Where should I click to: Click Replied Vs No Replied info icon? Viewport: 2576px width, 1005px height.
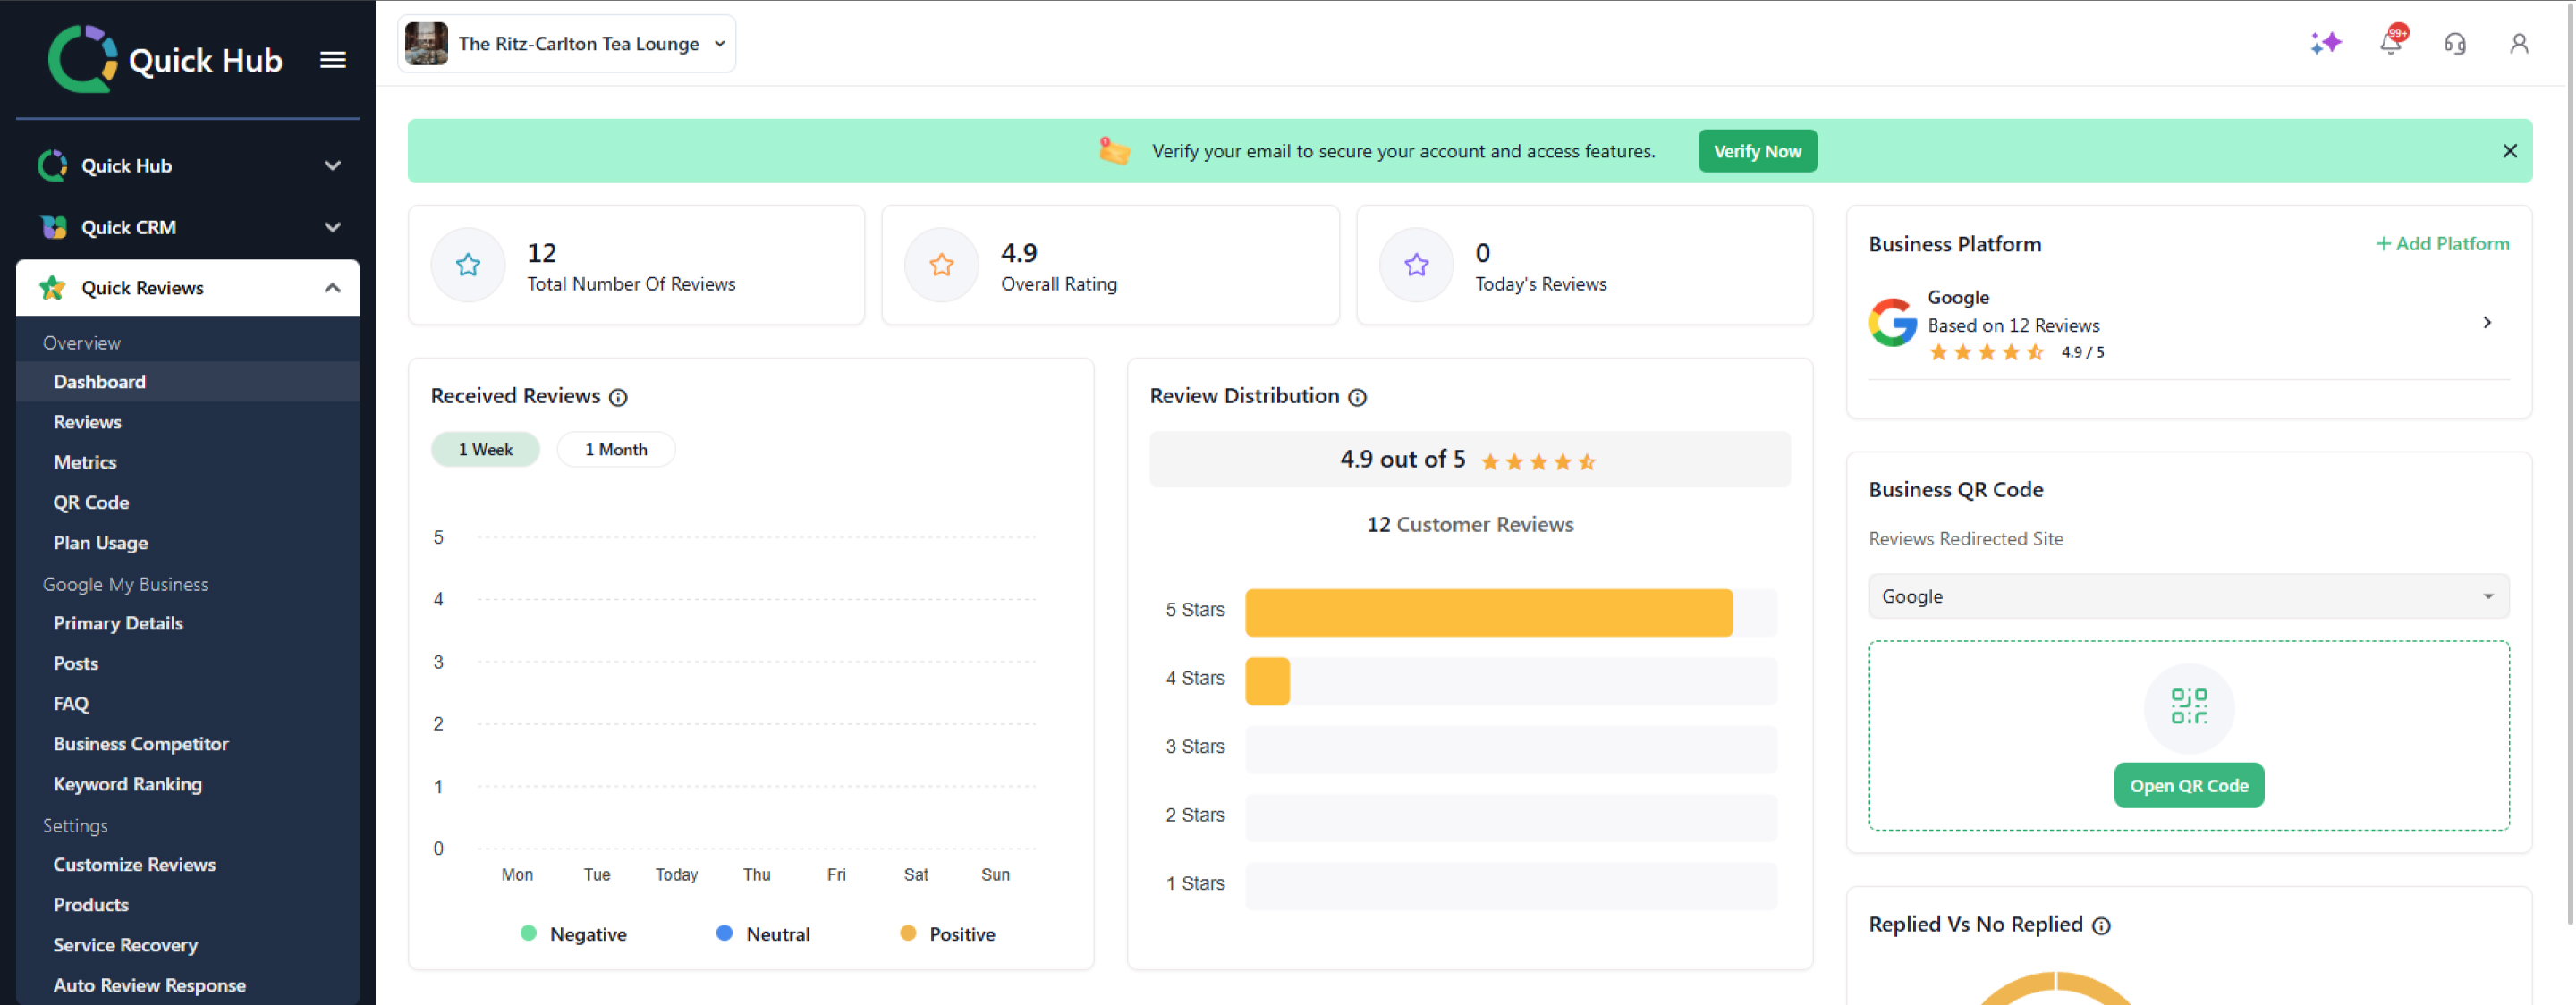coord(2101,925)
